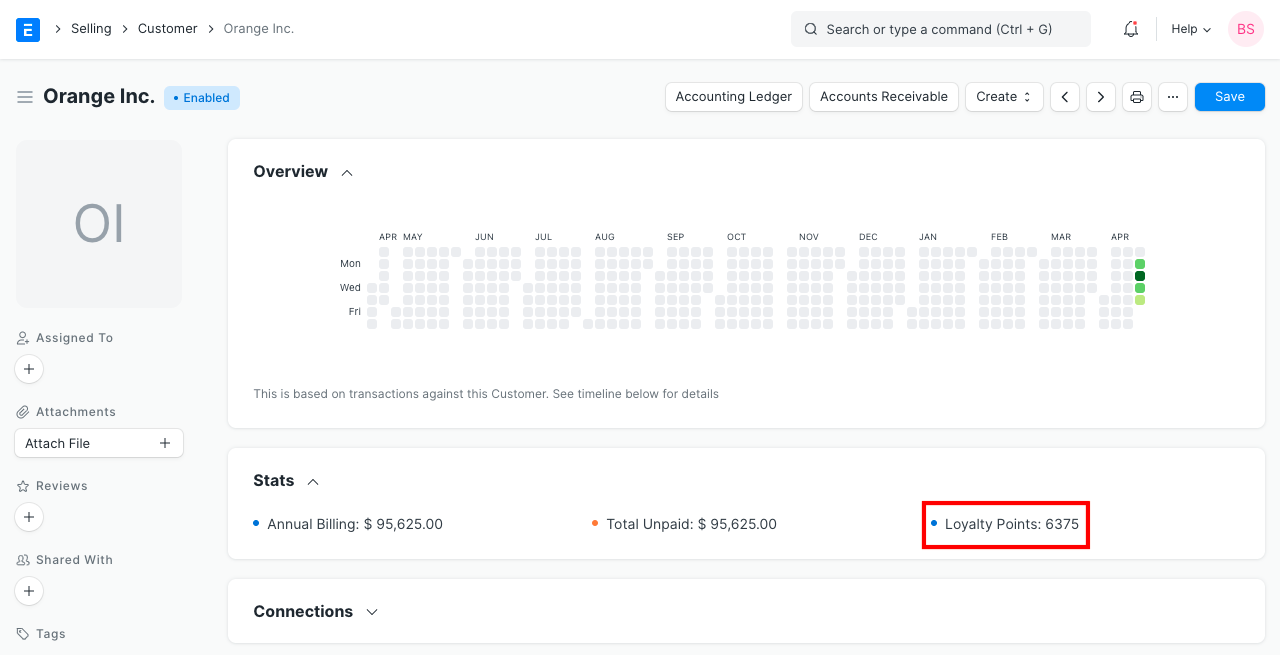Image resolution: width=1280 pixels, height=655 pixels.
Task: Expand the Connections section
Action: (x=372, y=612)
